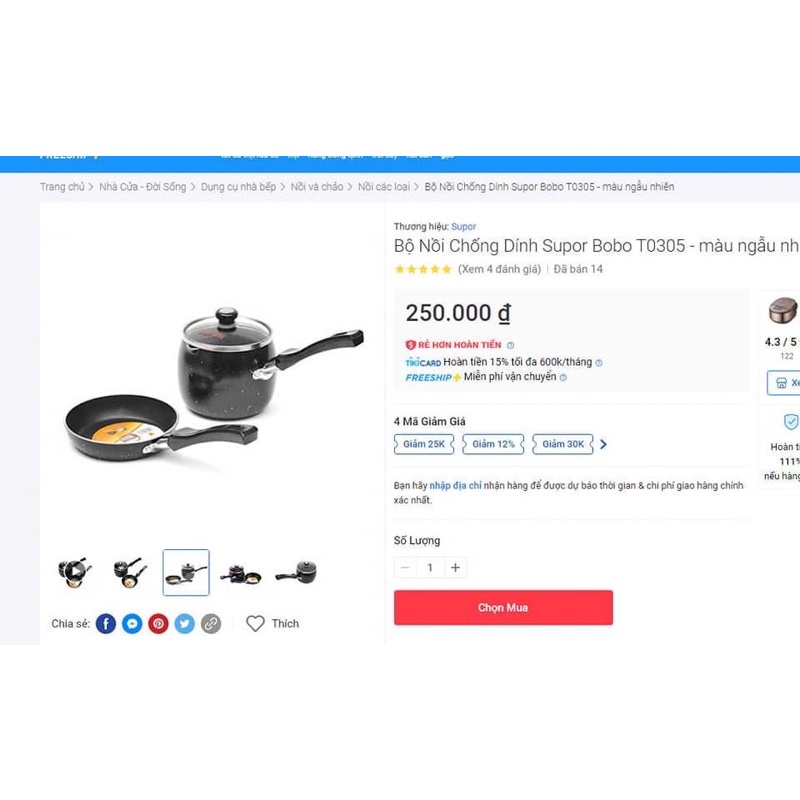Viewport: 800px width, 800px height.
Task: Expand more discount codes with arrow
Action: pyautogui.click(x=604, y=444)
